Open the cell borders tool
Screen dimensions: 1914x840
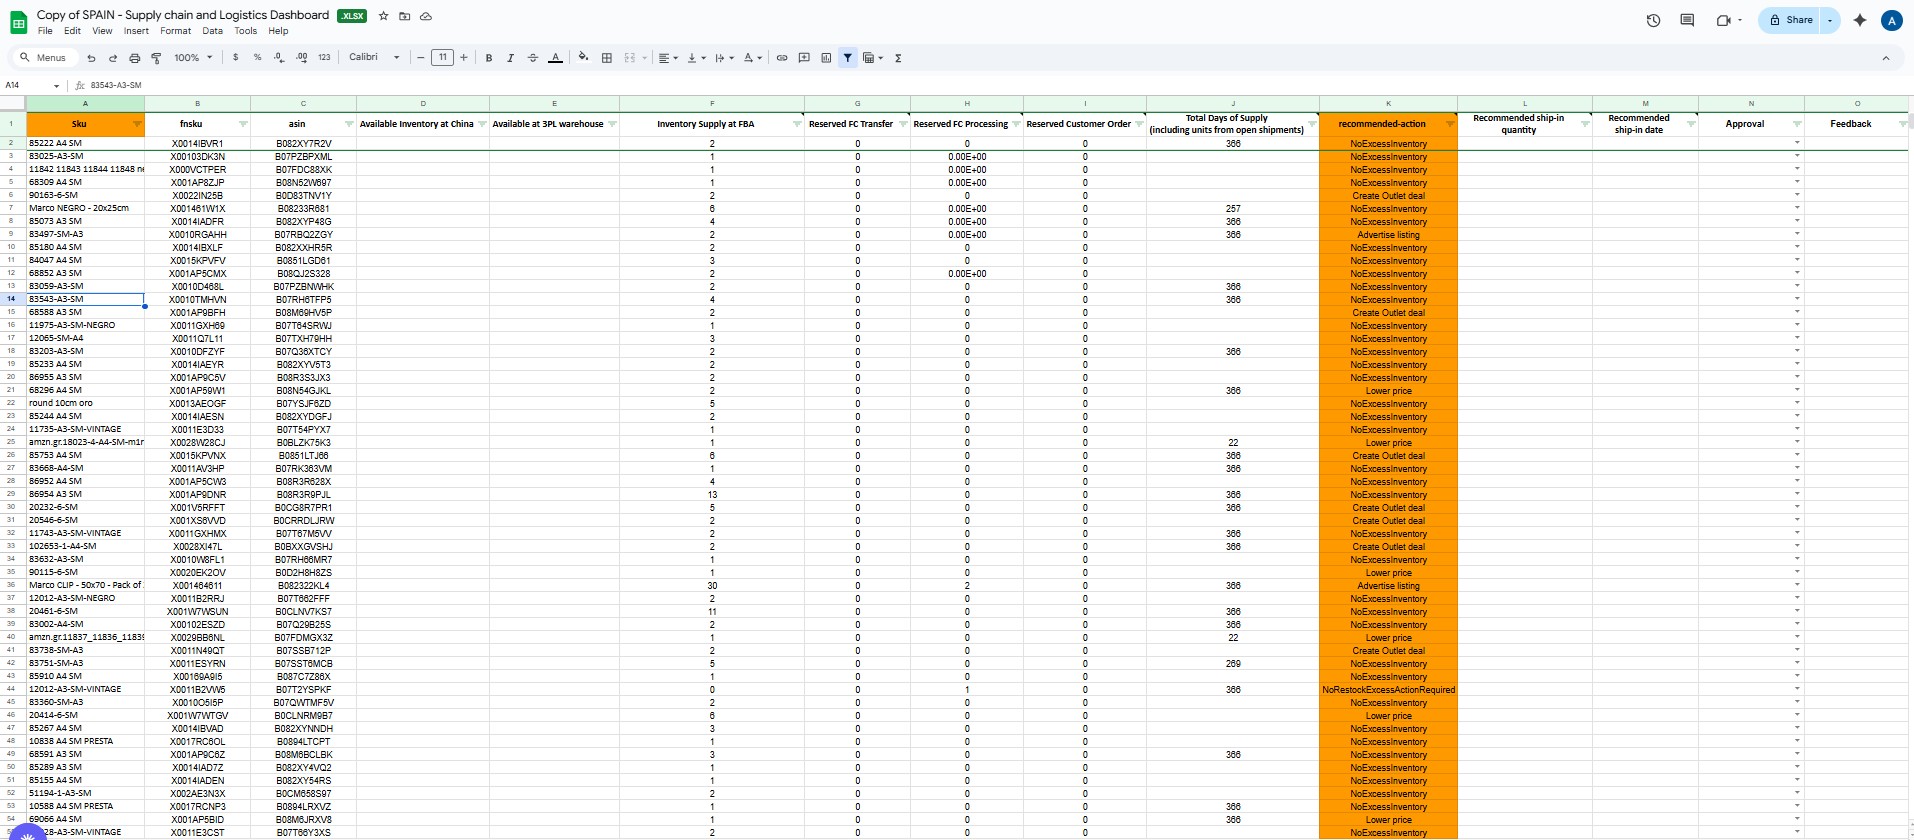click(607, 58)
